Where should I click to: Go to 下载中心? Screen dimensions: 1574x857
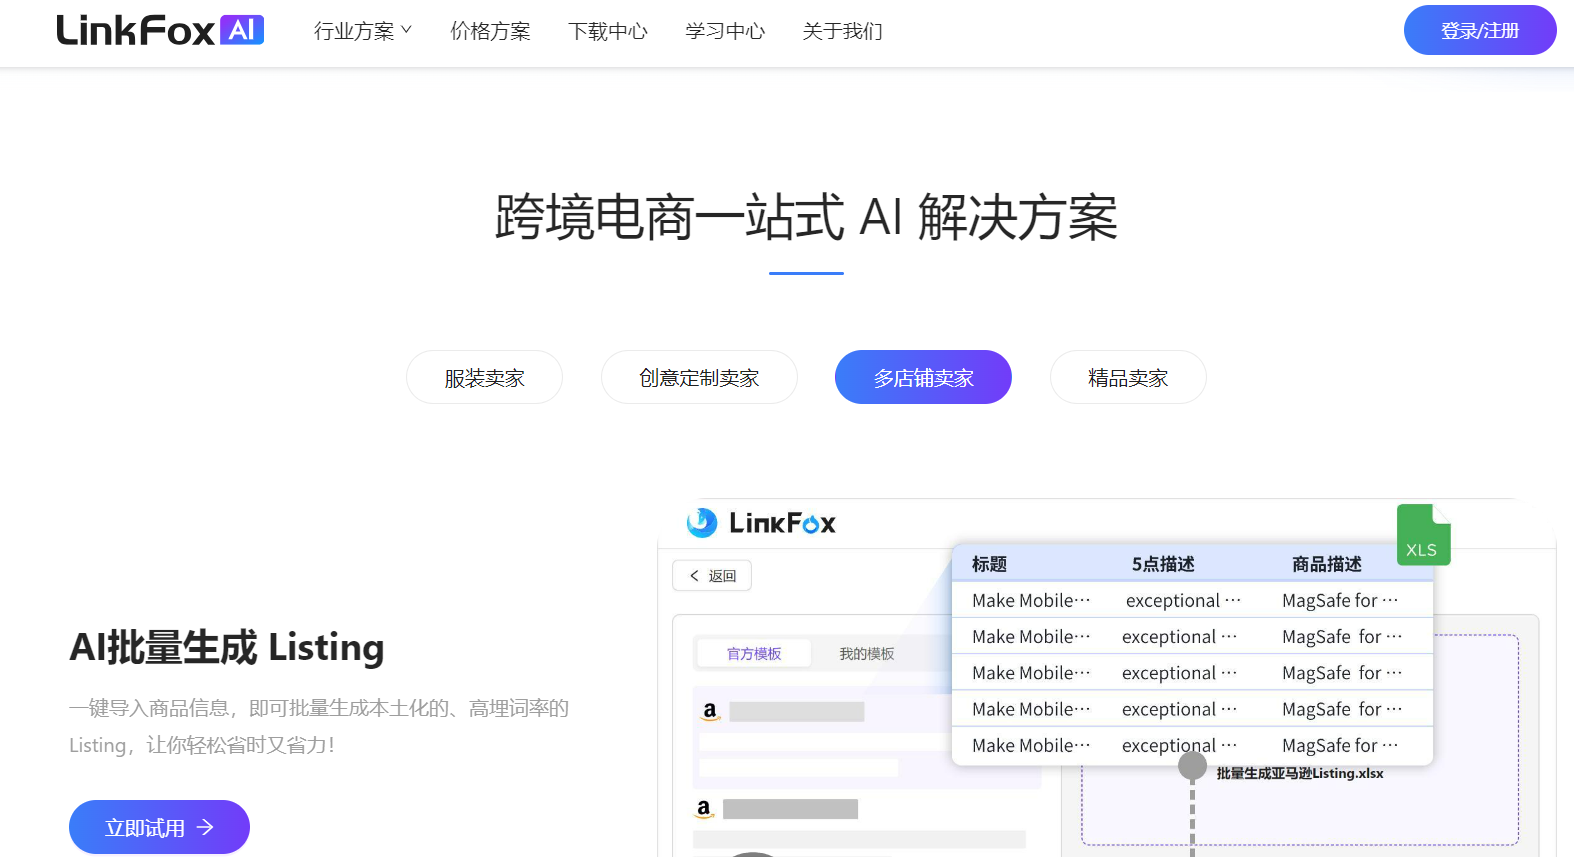[x=608, y=31]
